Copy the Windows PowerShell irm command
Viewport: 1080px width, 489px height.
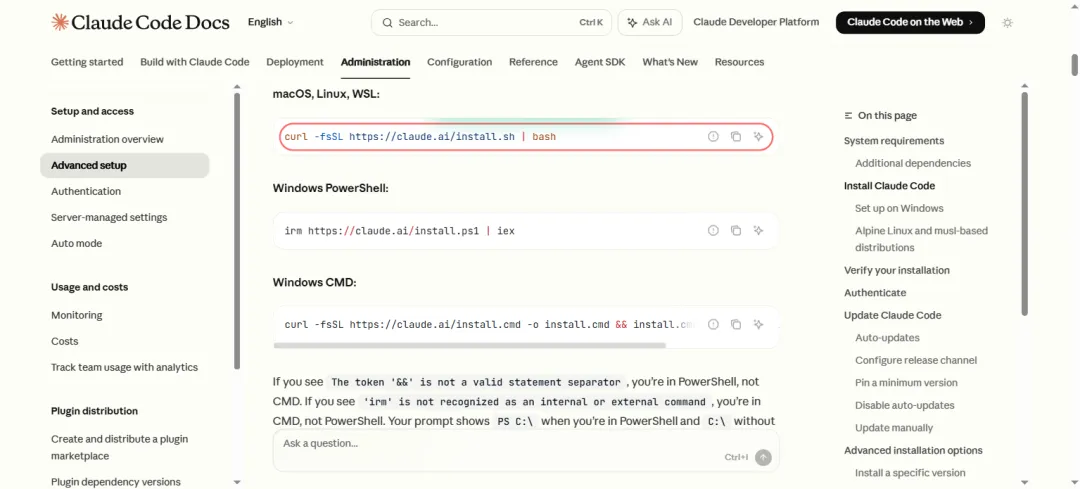[736, 231]
